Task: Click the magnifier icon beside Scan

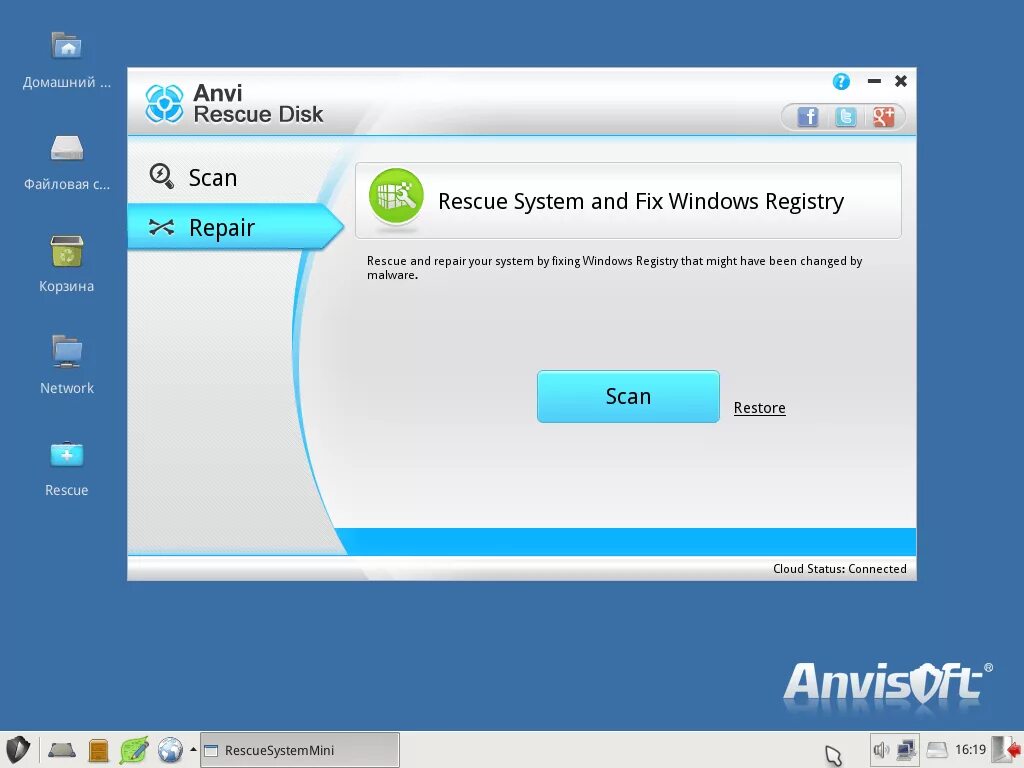Action: [161, 176]
